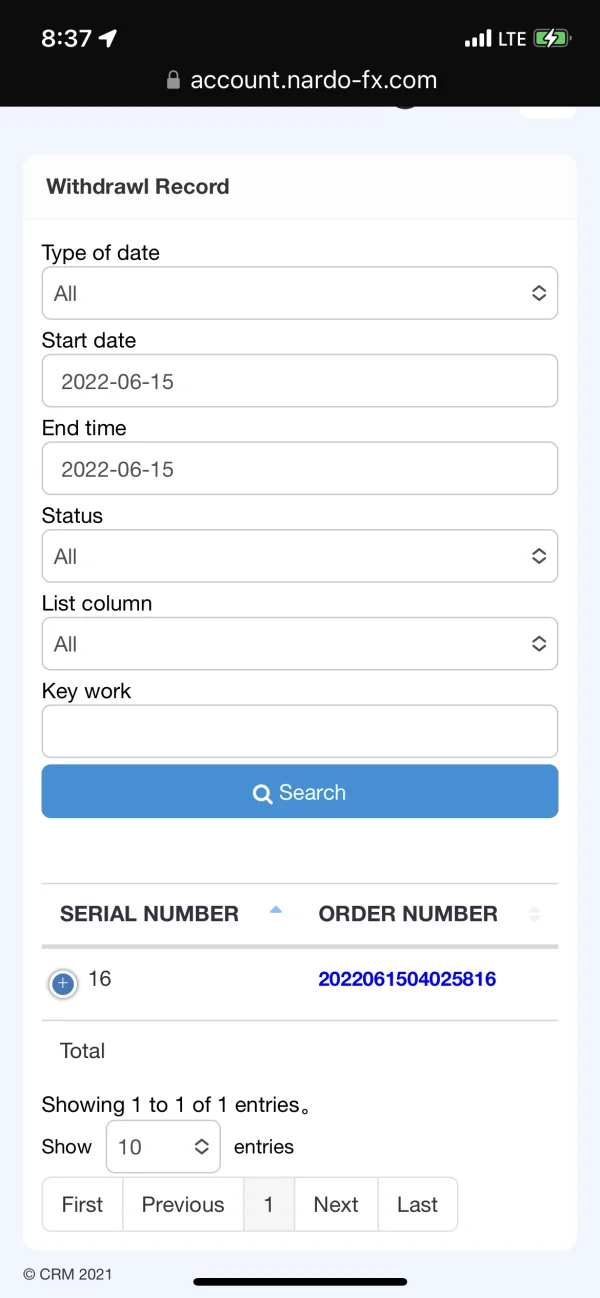
Task: Click the ascending sort arrow beside Serial Number
Action: tap(277, 910)
